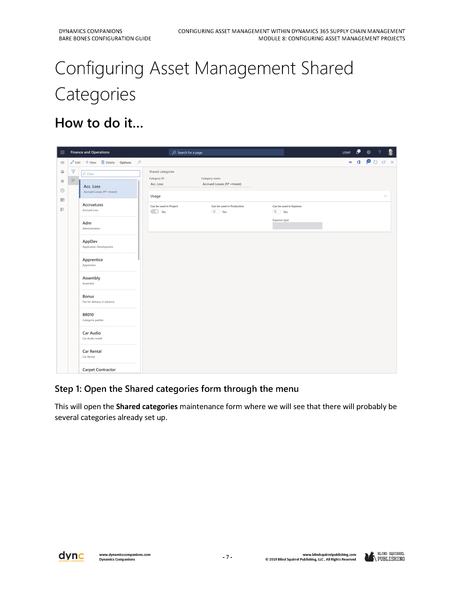Open Favorites star icon in left rail
The height and width of the screenshot is (600, 464).
coord(62,181)
